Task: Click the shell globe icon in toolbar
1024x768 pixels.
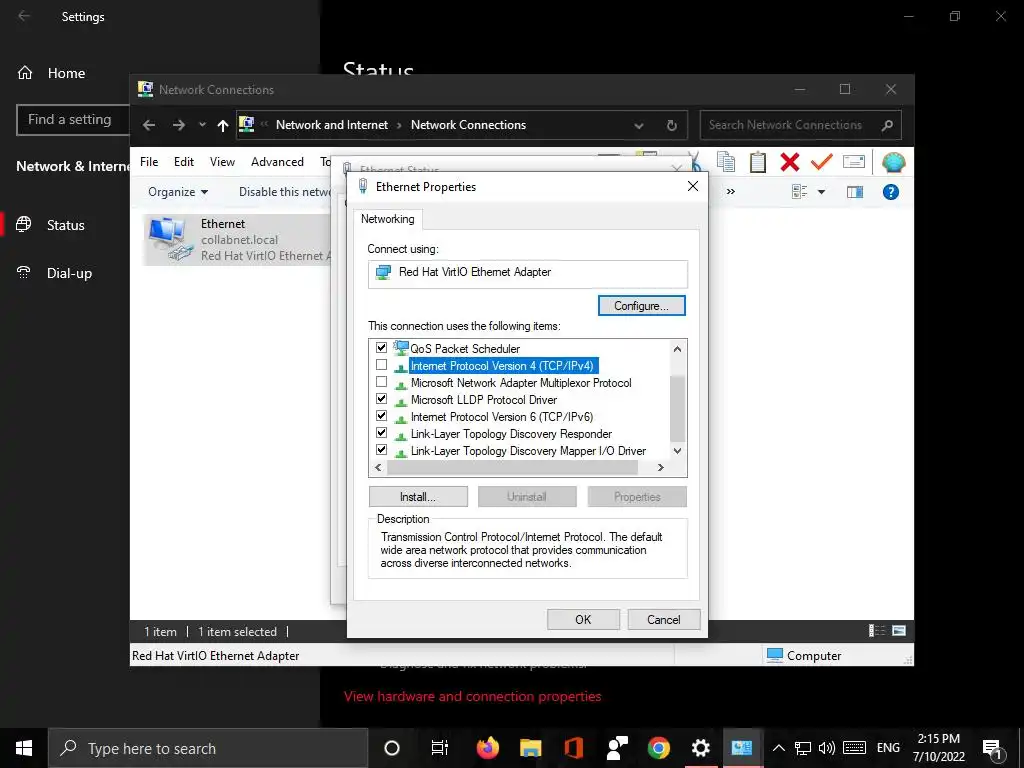Action: [893, 161]
